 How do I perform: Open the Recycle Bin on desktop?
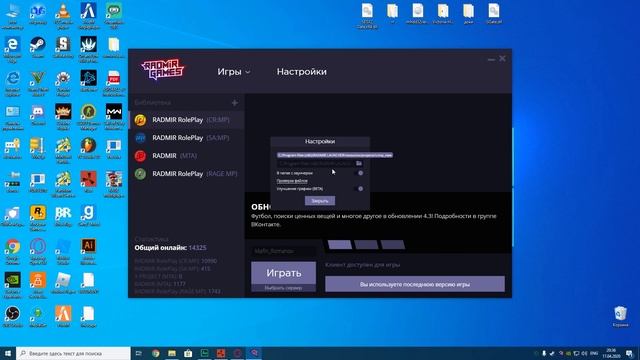pos(620,316)
